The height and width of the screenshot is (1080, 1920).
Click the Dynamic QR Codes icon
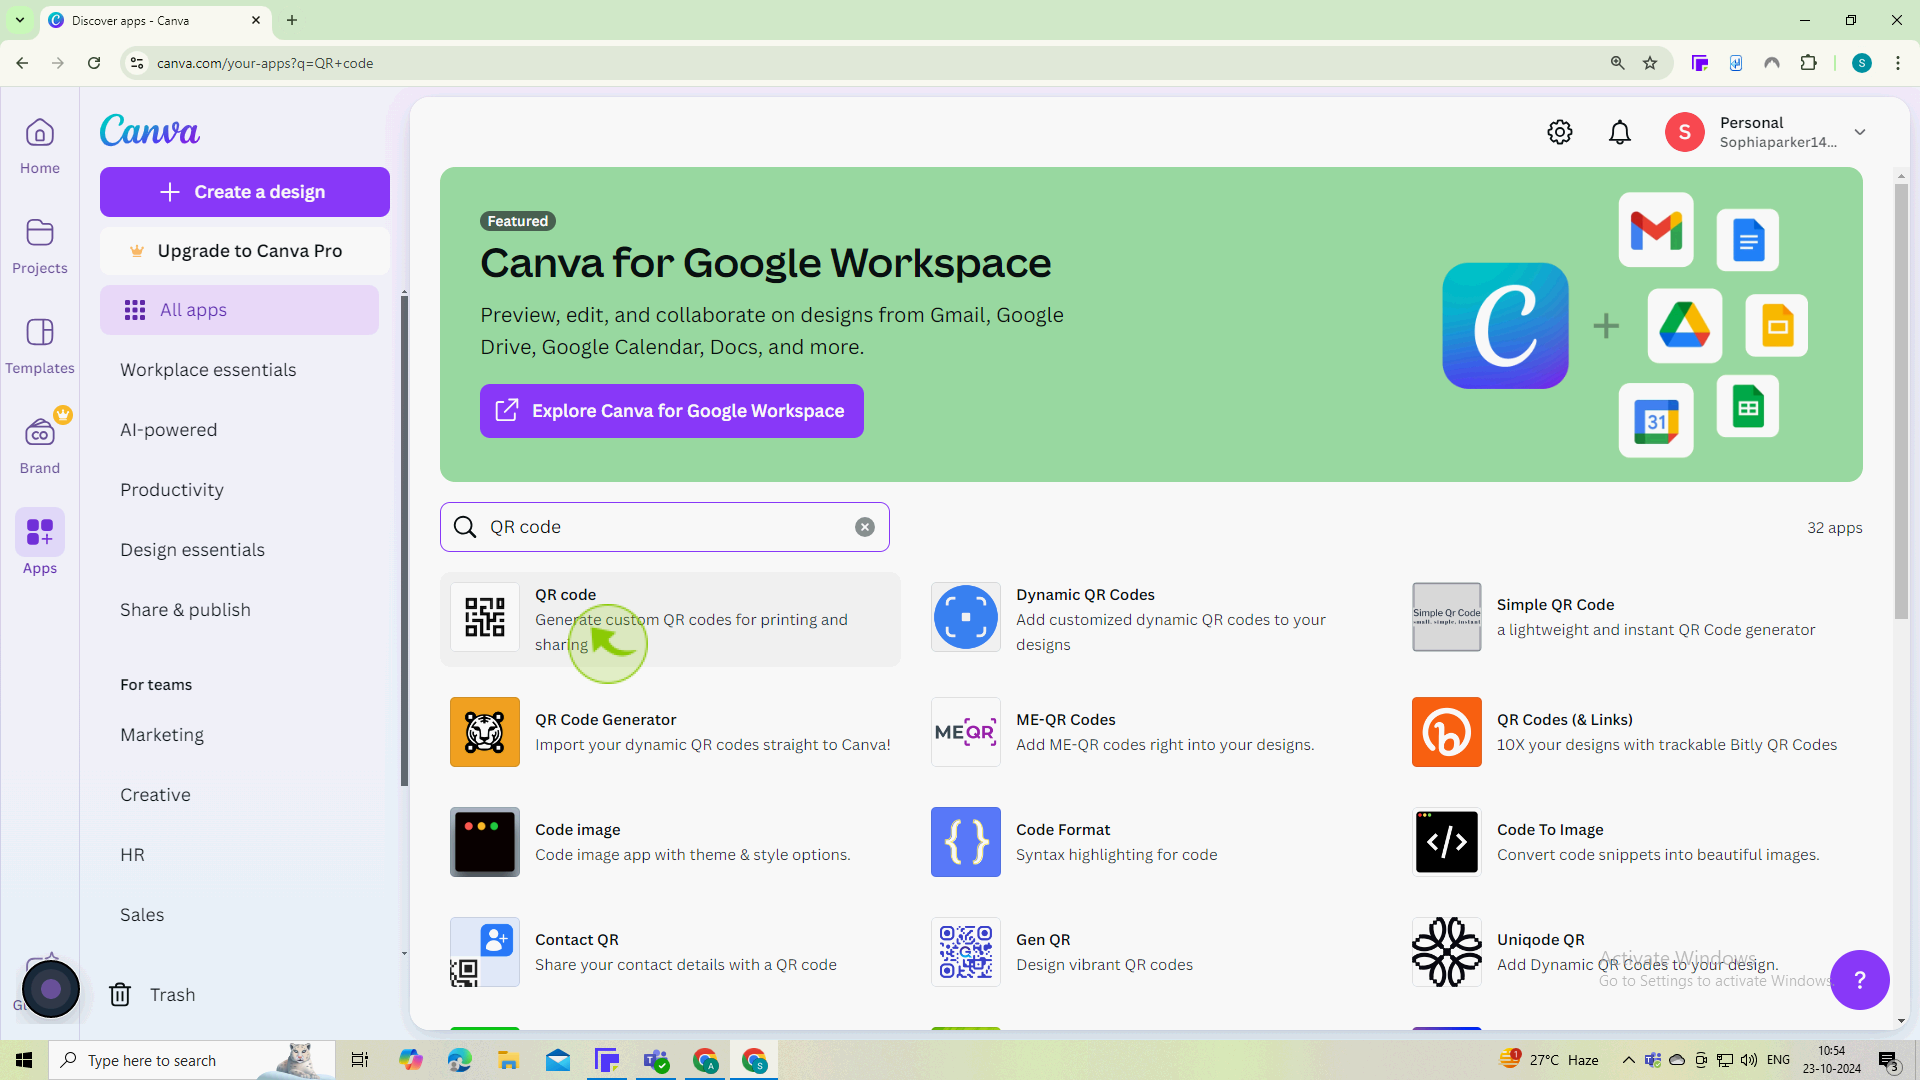[965, 617]
